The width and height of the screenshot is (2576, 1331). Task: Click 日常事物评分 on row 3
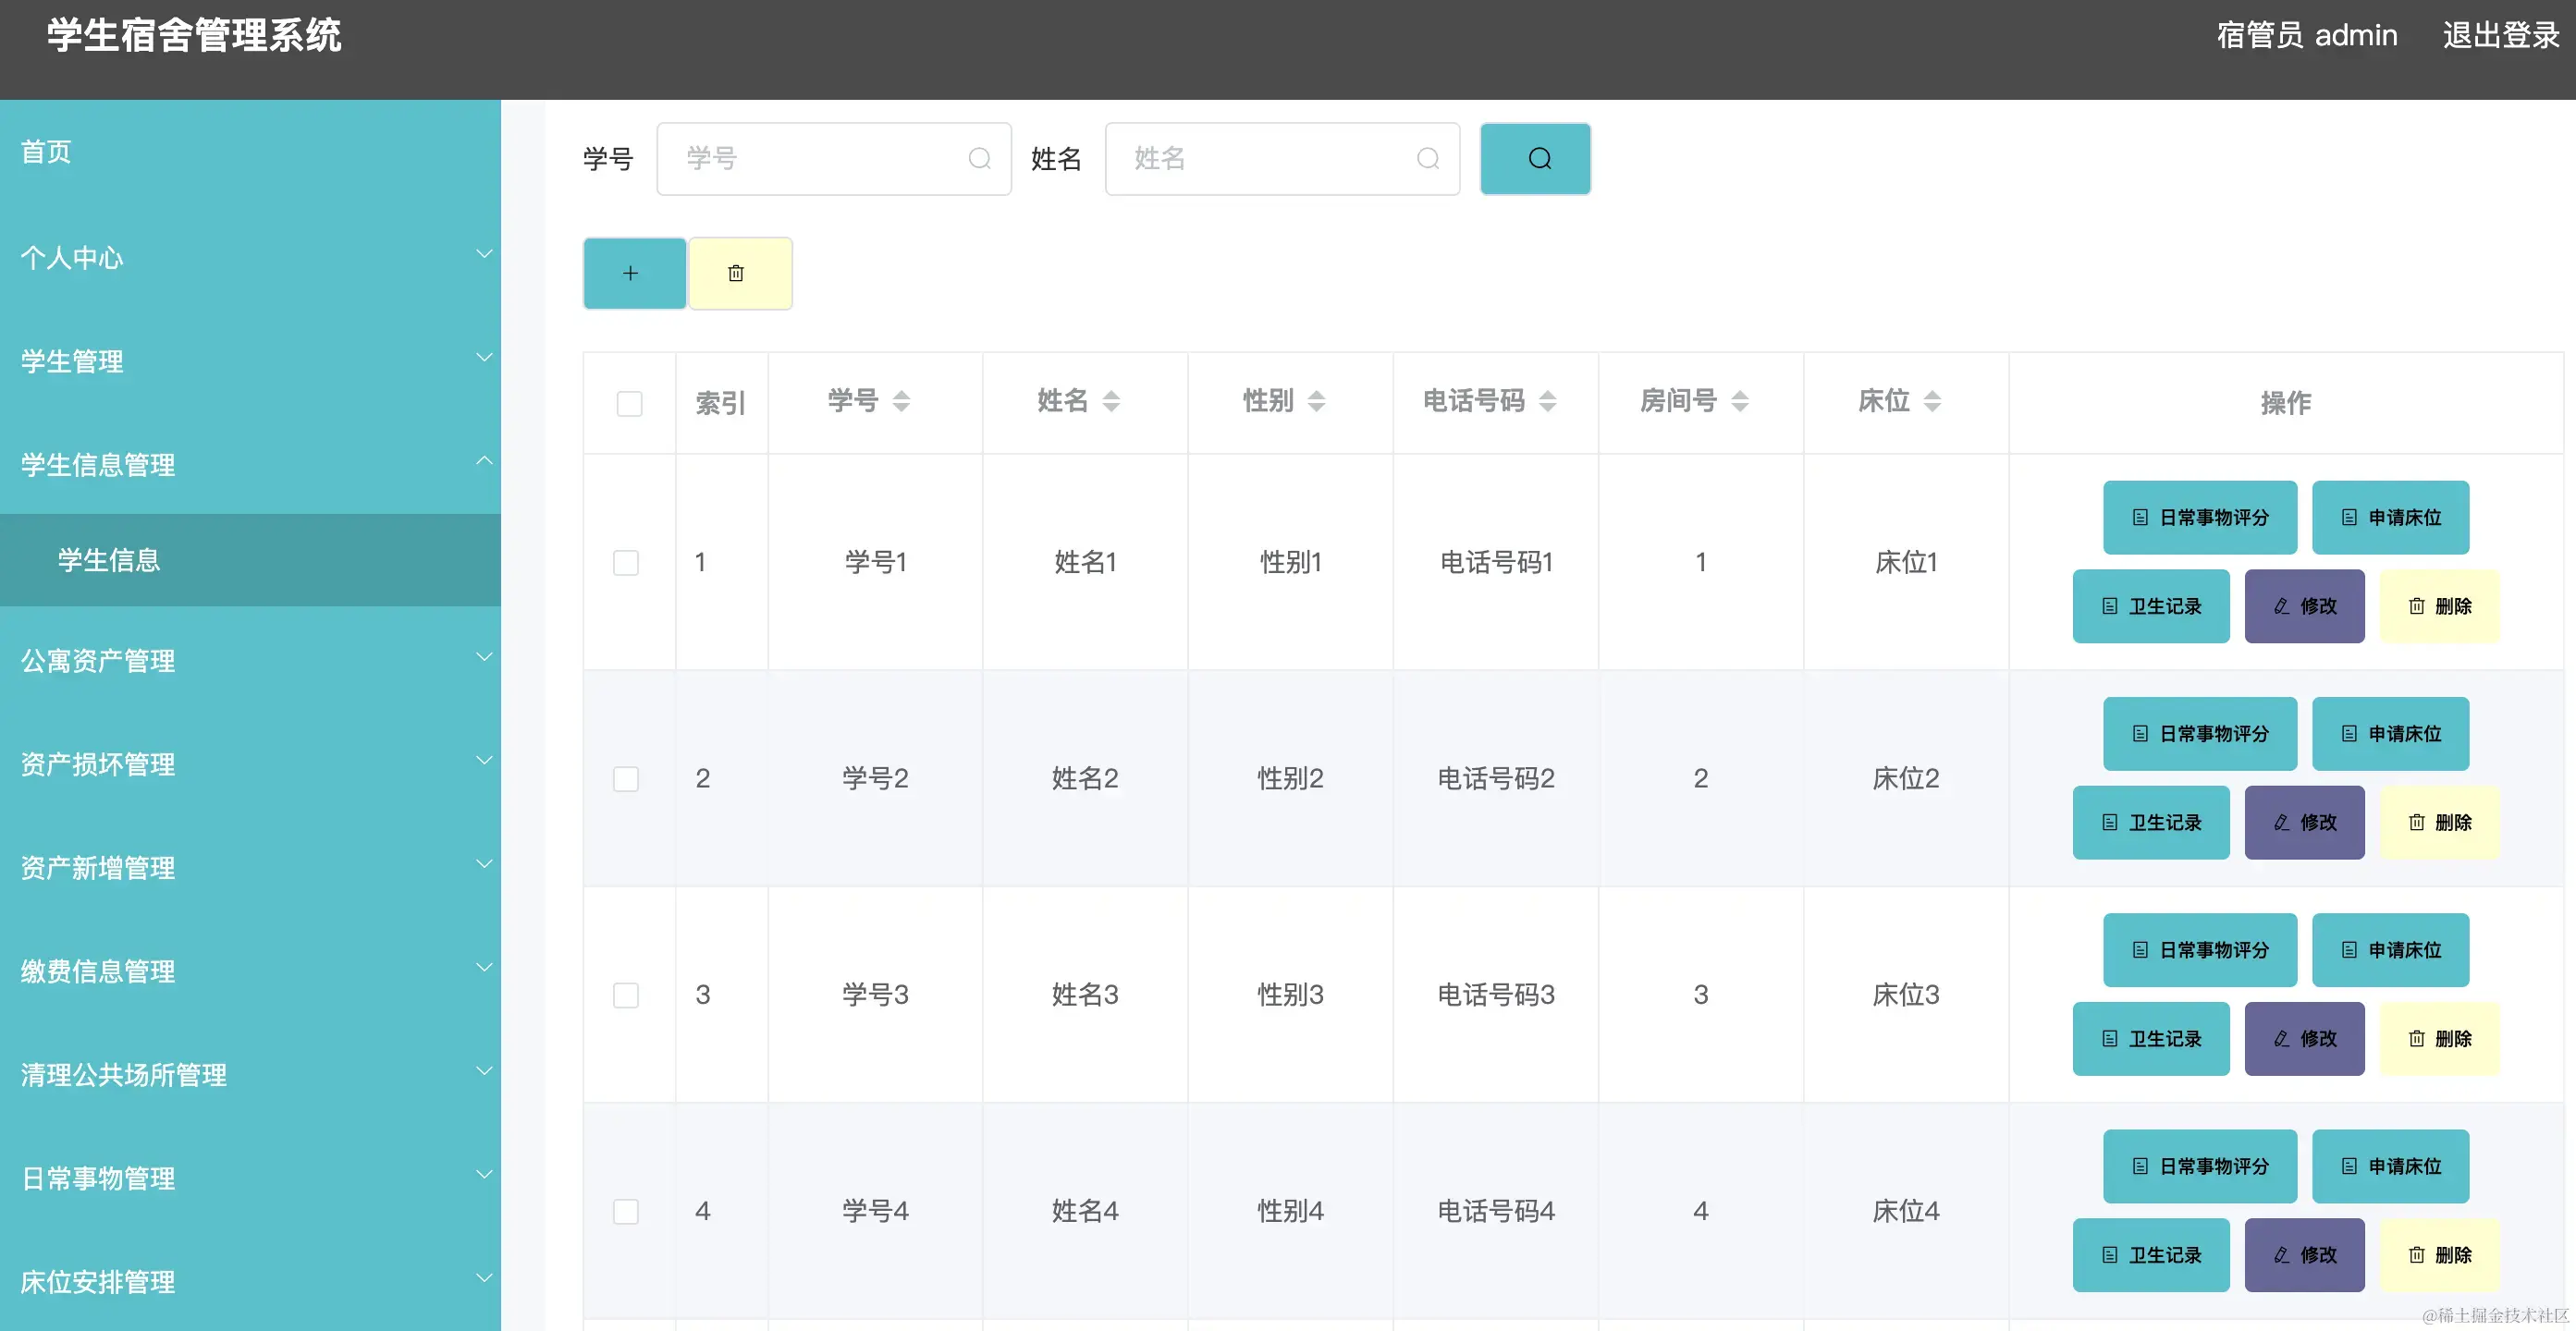[x=2199, y=949]
